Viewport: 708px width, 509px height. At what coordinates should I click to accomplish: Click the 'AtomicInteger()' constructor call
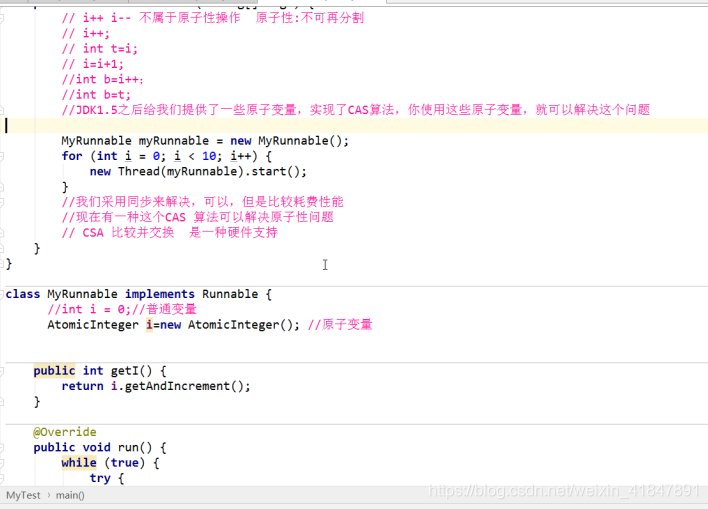pyautogui.click(x=240, y=325)
